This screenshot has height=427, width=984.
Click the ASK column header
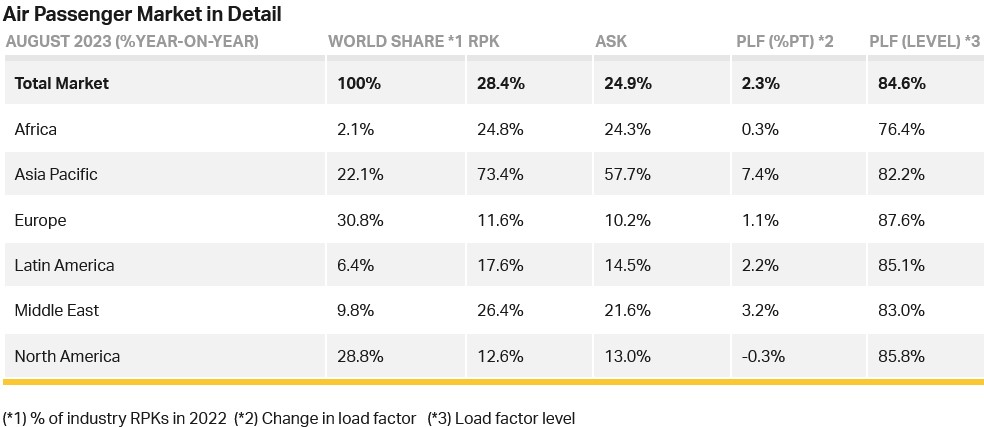coord(611,41)
